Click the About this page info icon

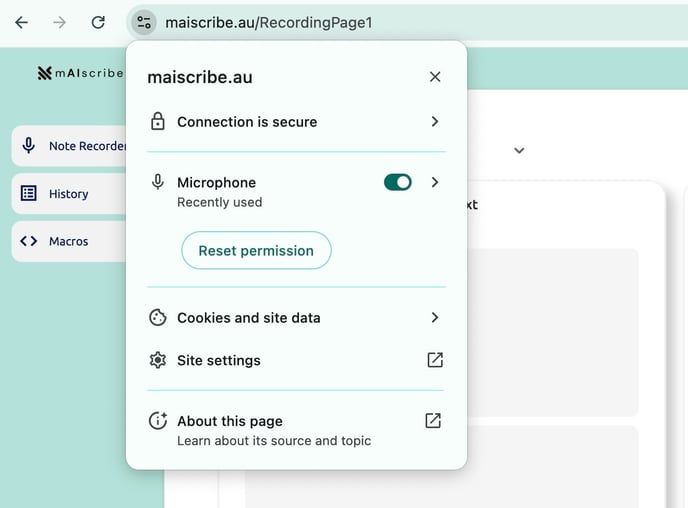158,421
